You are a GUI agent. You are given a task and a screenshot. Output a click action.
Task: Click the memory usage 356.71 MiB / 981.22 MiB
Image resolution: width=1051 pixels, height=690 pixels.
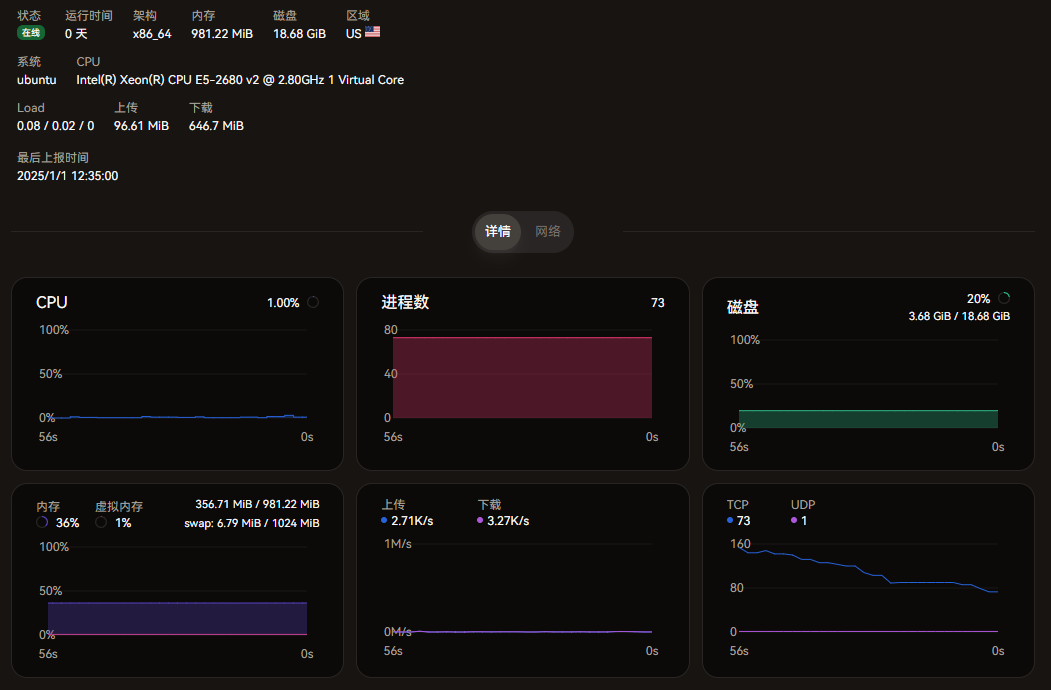pyautogui.click(x=257, y=504)
